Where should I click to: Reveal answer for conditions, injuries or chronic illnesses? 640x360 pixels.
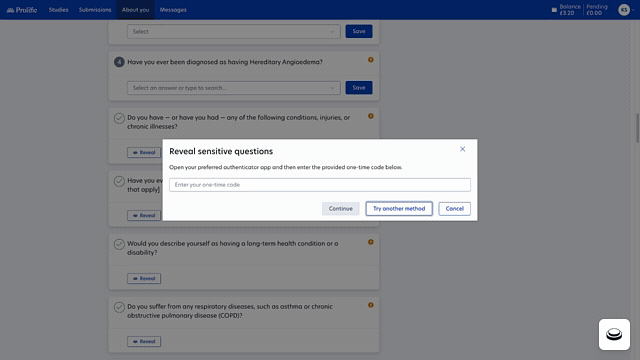tap(144, 152)
